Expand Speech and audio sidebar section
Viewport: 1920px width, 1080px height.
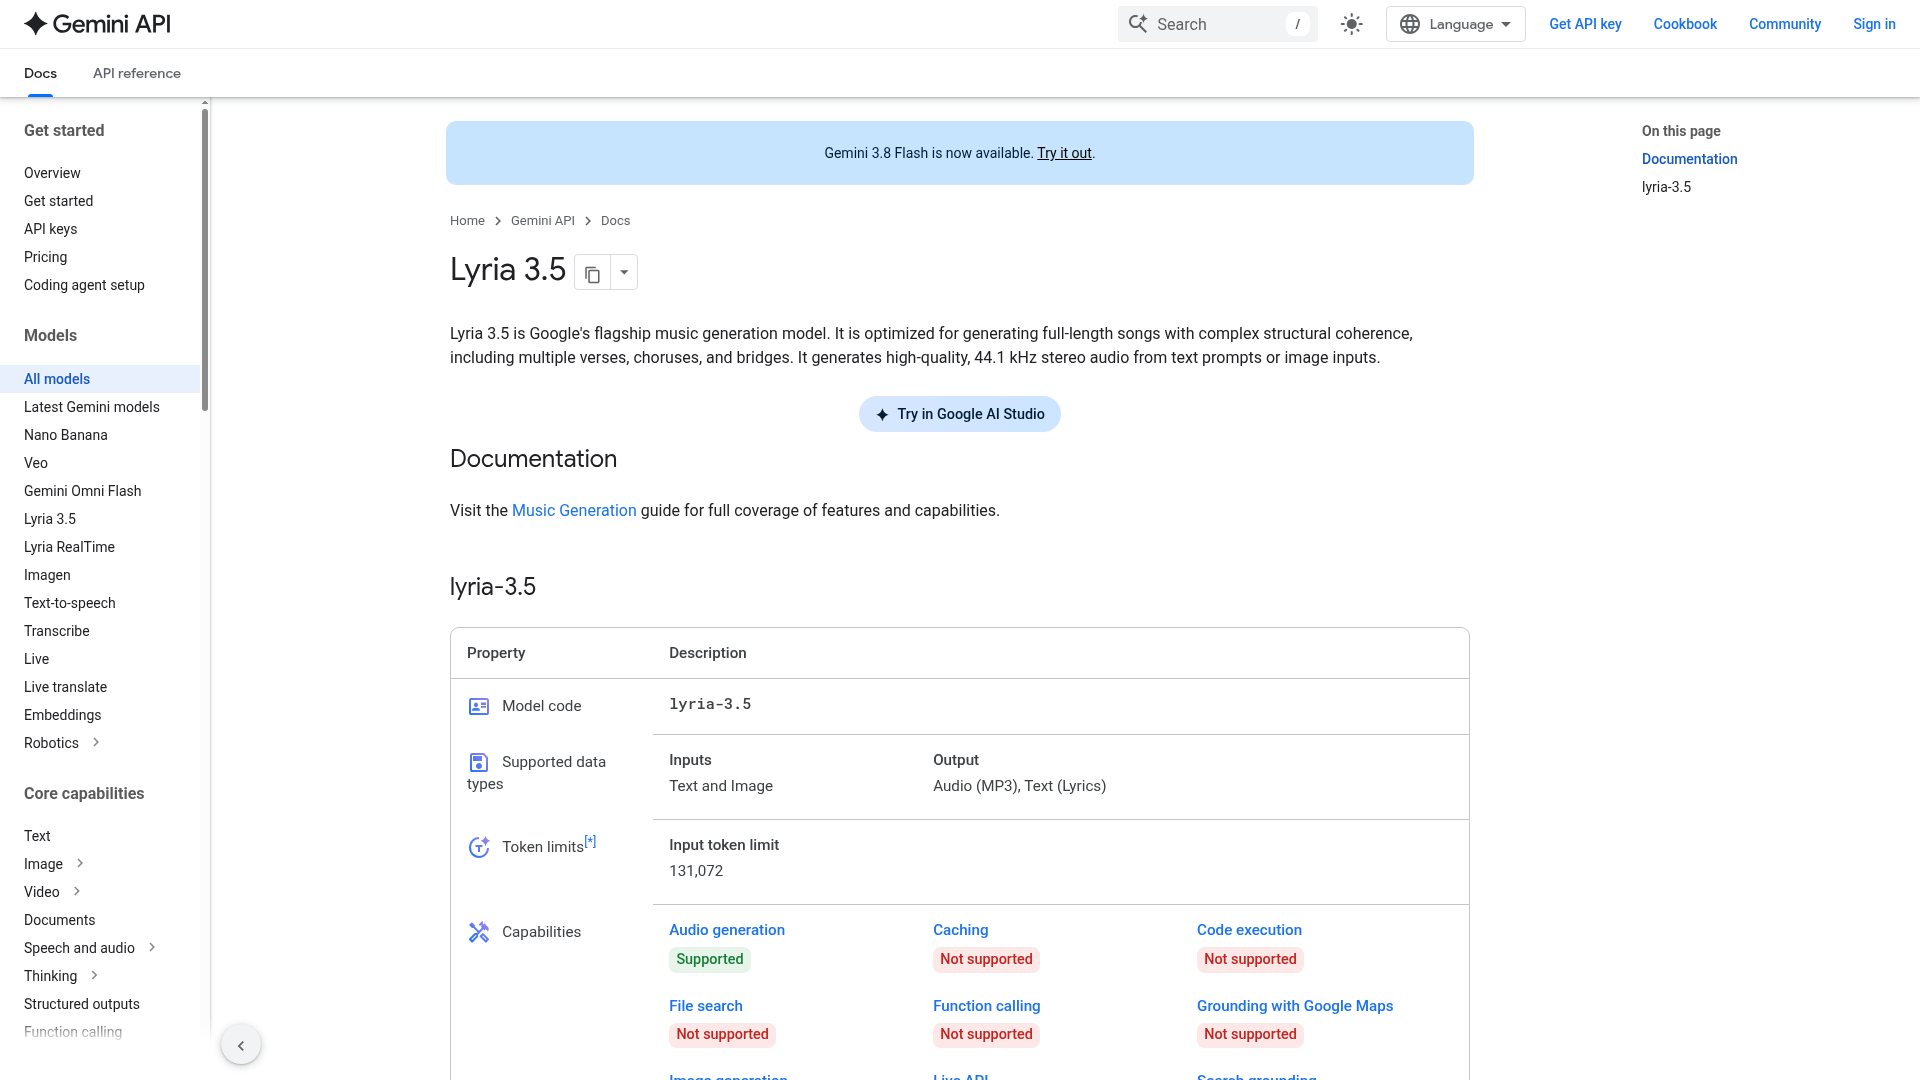(152, 947)
